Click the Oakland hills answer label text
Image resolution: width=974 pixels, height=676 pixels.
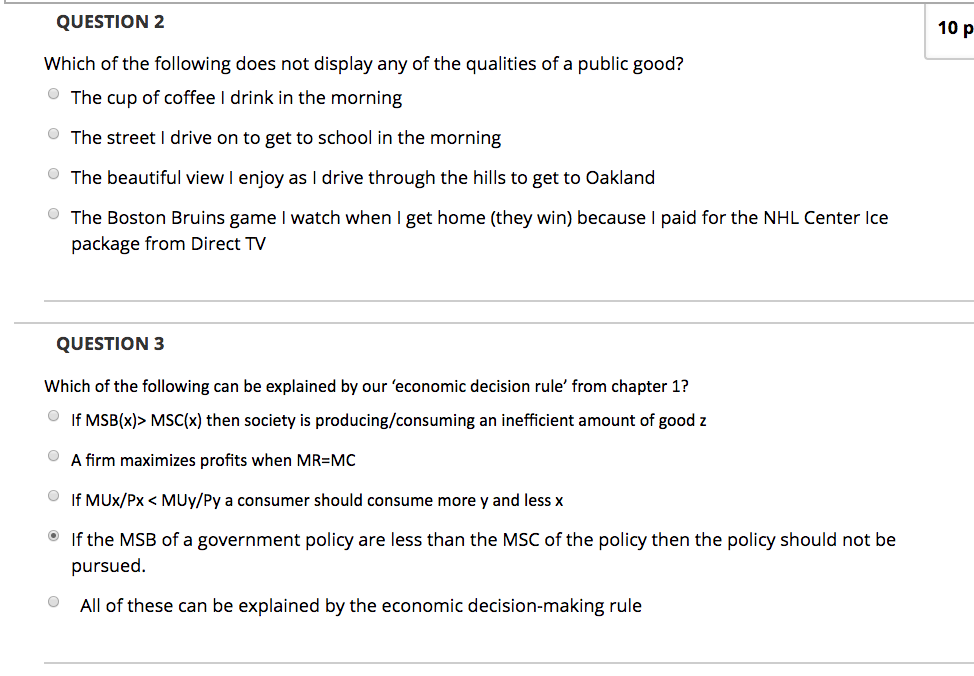tap(362, 177)
